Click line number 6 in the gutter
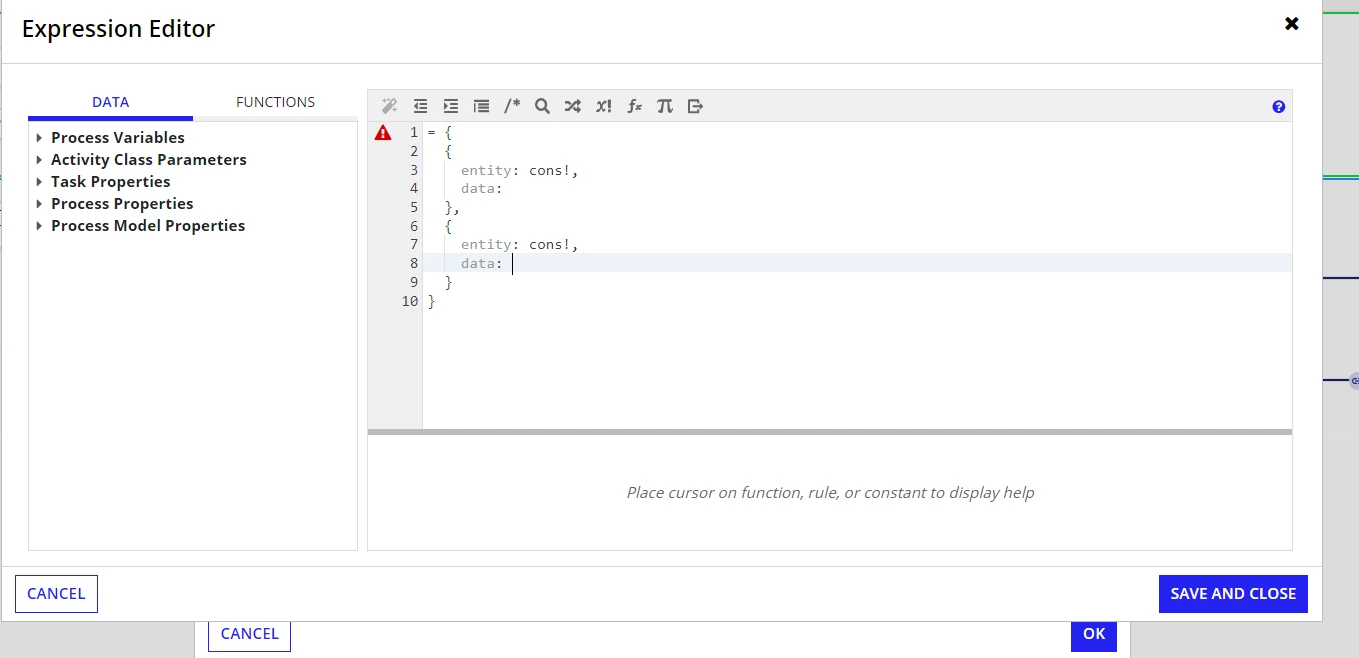 coord(414,226)
